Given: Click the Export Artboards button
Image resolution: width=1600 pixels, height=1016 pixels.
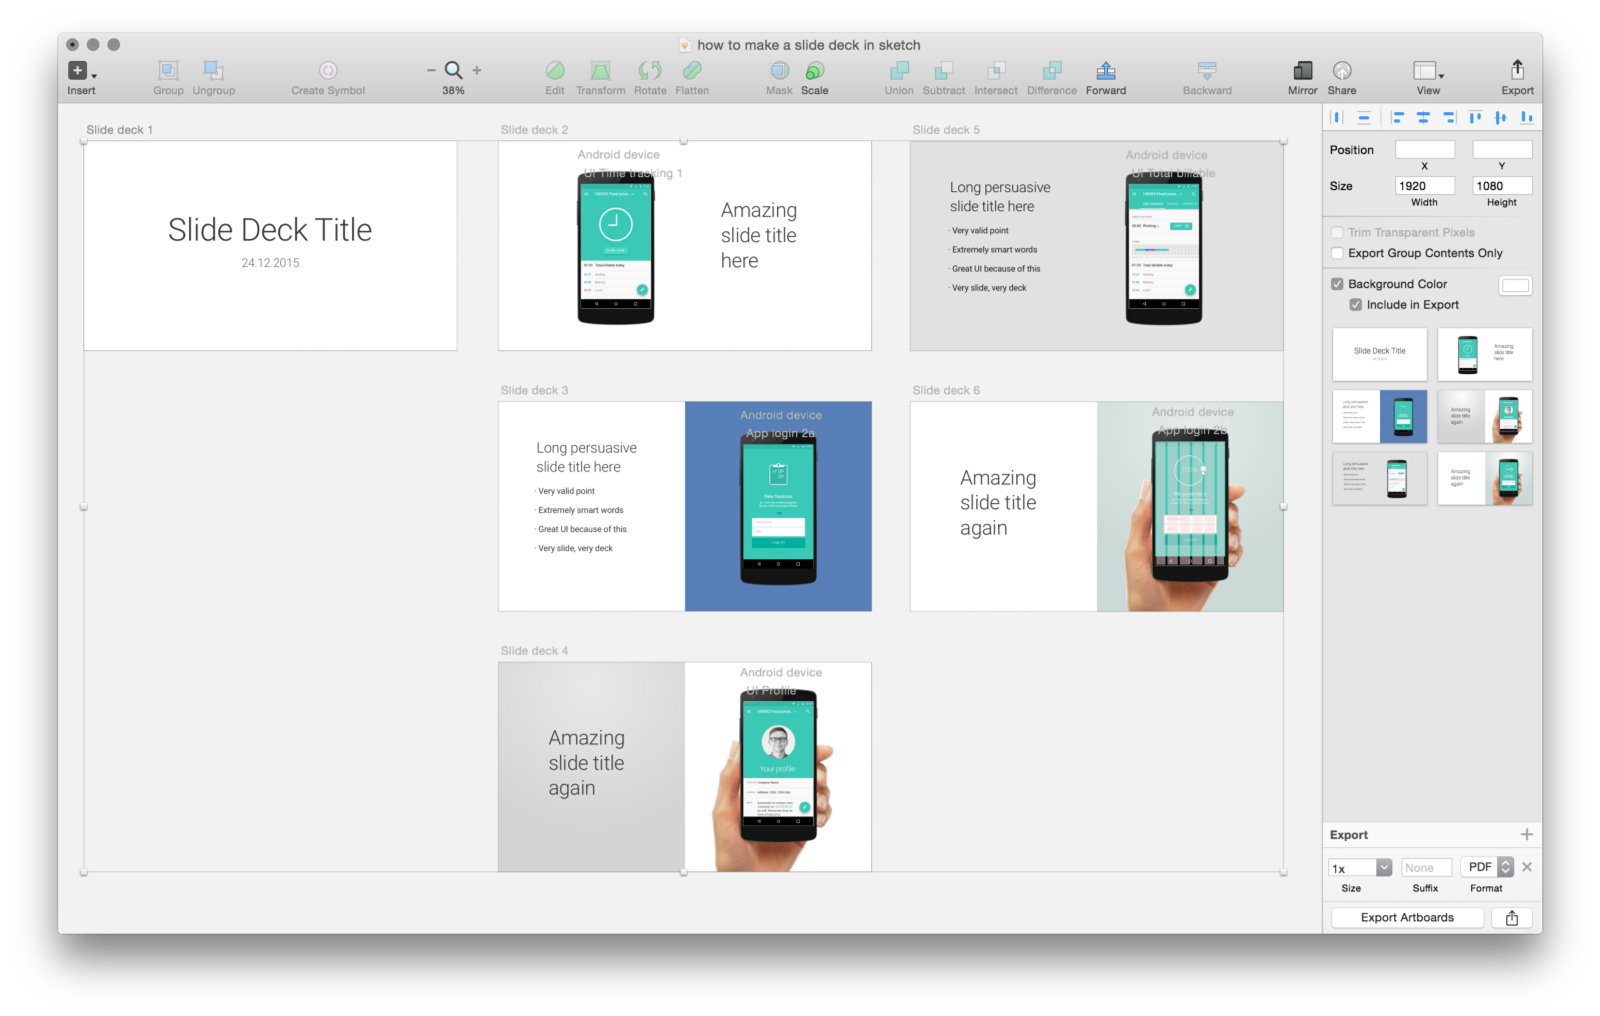Looking at the screenshot, I should click(1406, 917).
